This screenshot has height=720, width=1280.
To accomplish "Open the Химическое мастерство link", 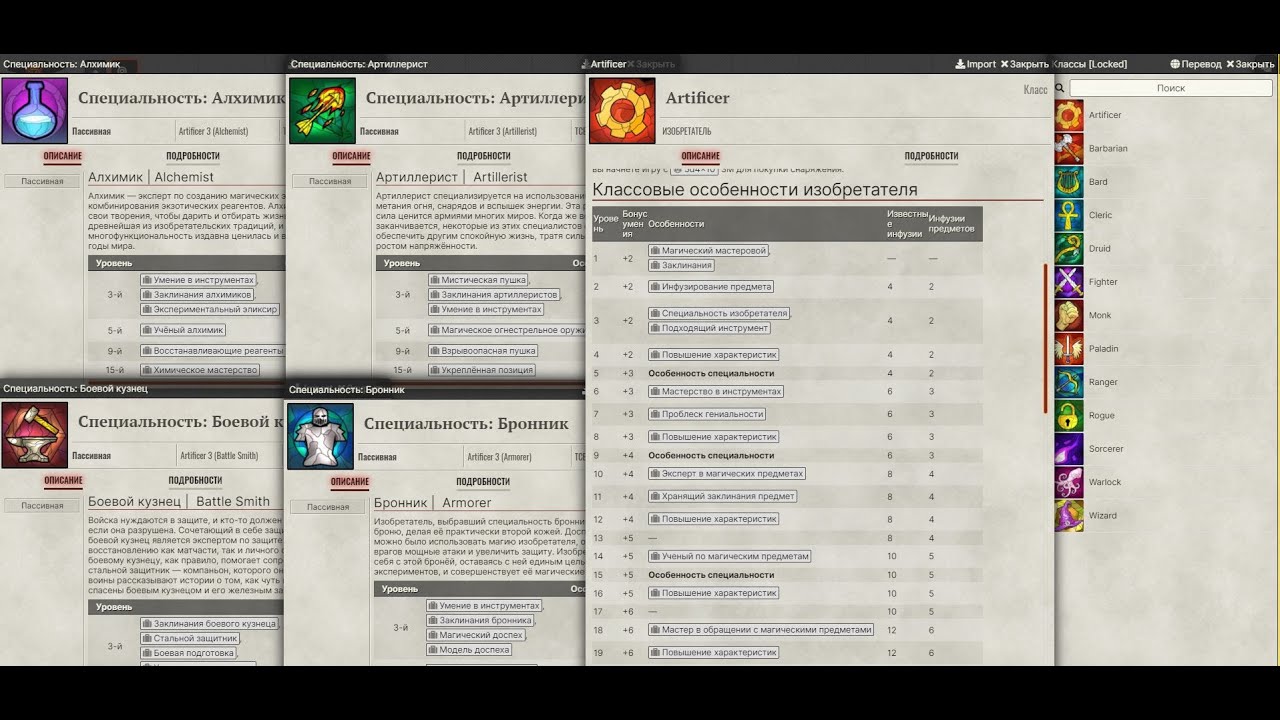I will pos(200,371).
